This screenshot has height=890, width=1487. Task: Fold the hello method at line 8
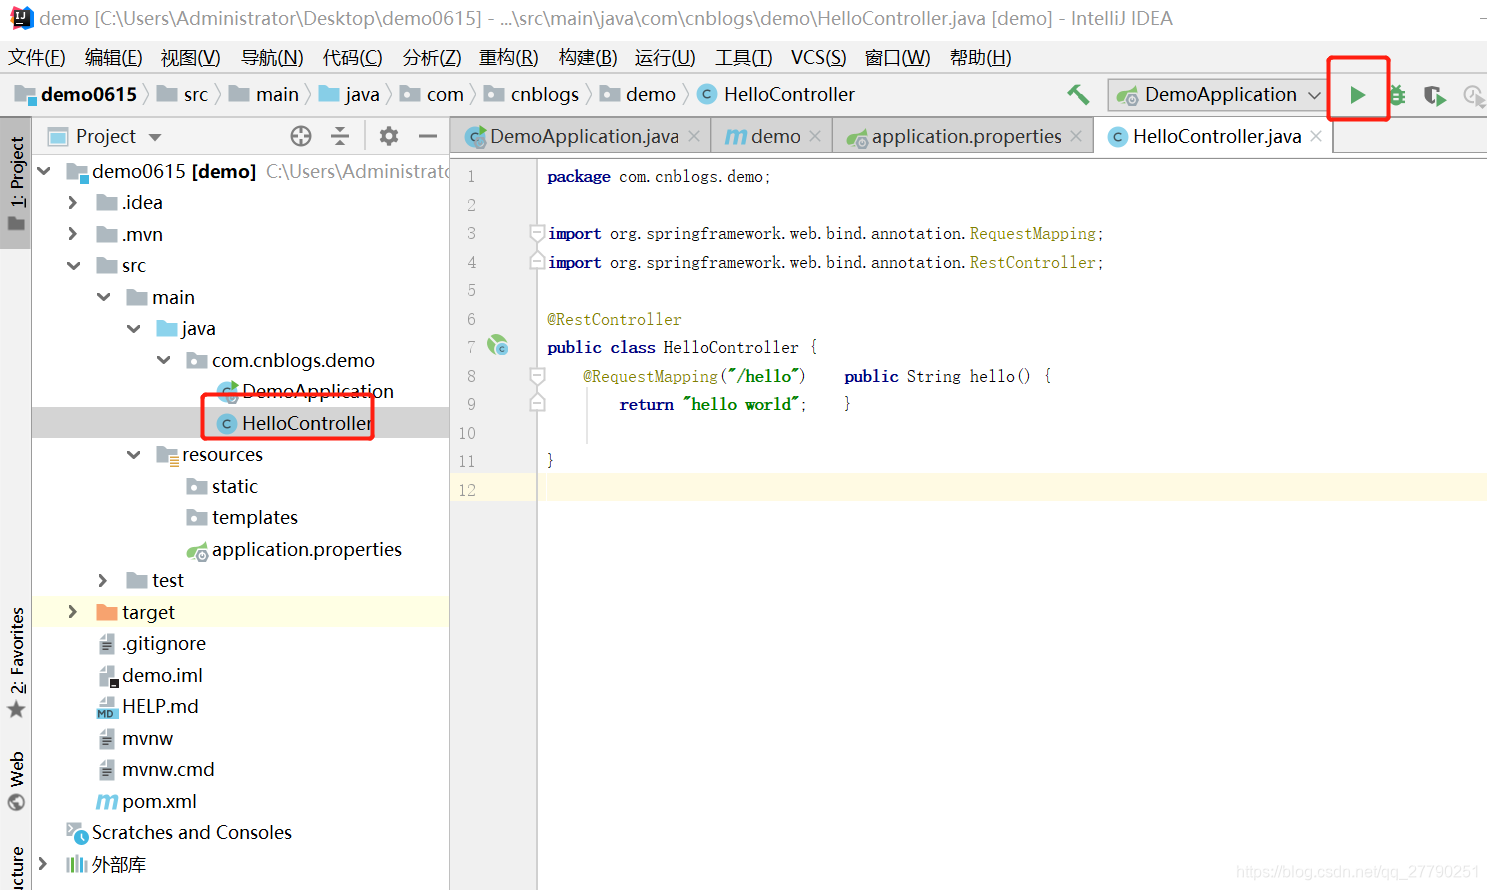pos(537,376)
